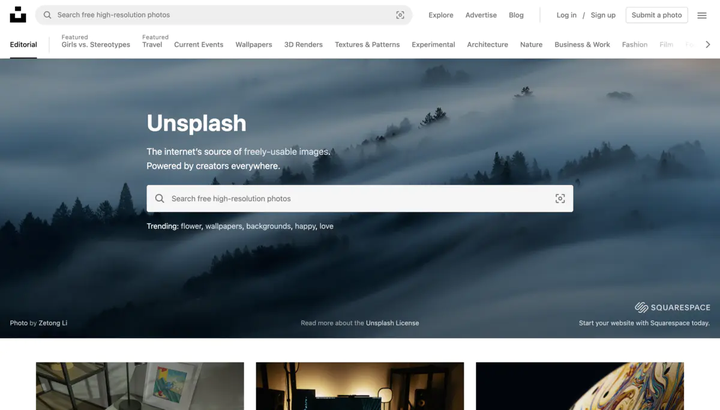The height and width of the screenshot is (410, 720).
Task: Open the Advertise page
Action: (x=481, y=15)
